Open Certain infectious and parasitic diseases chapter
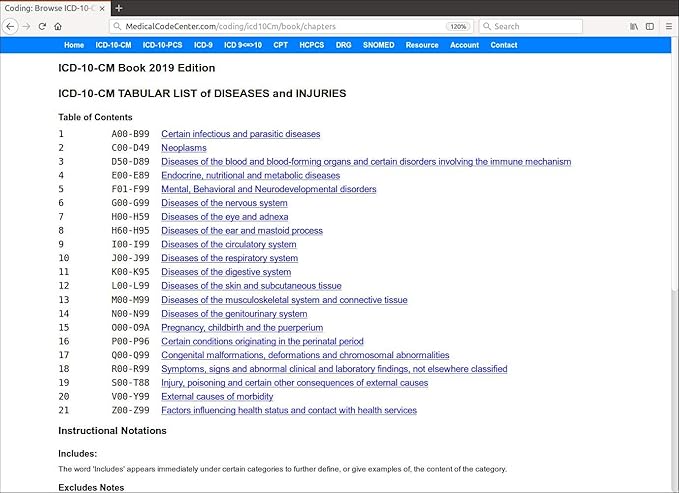Viewport: 679px width, 493px height. (241, 134)
